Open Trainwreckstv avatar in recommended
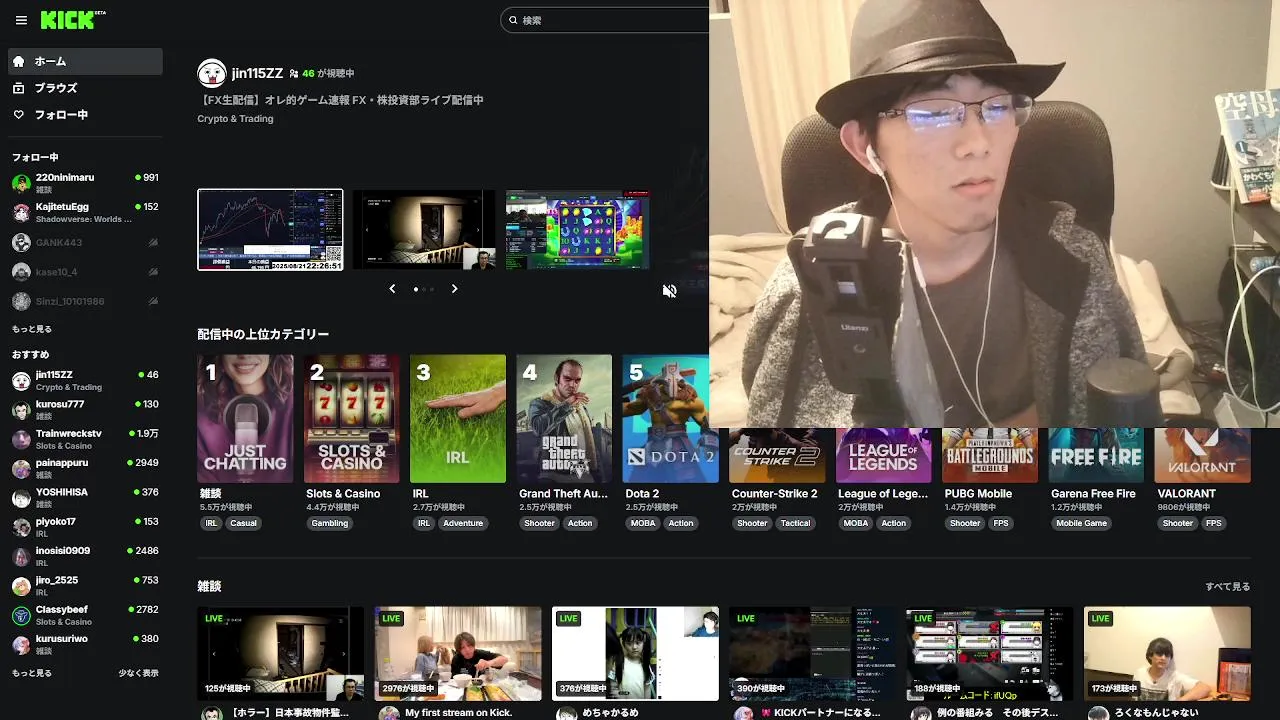This screenshot has height=720, width=1280. [21, 439]
